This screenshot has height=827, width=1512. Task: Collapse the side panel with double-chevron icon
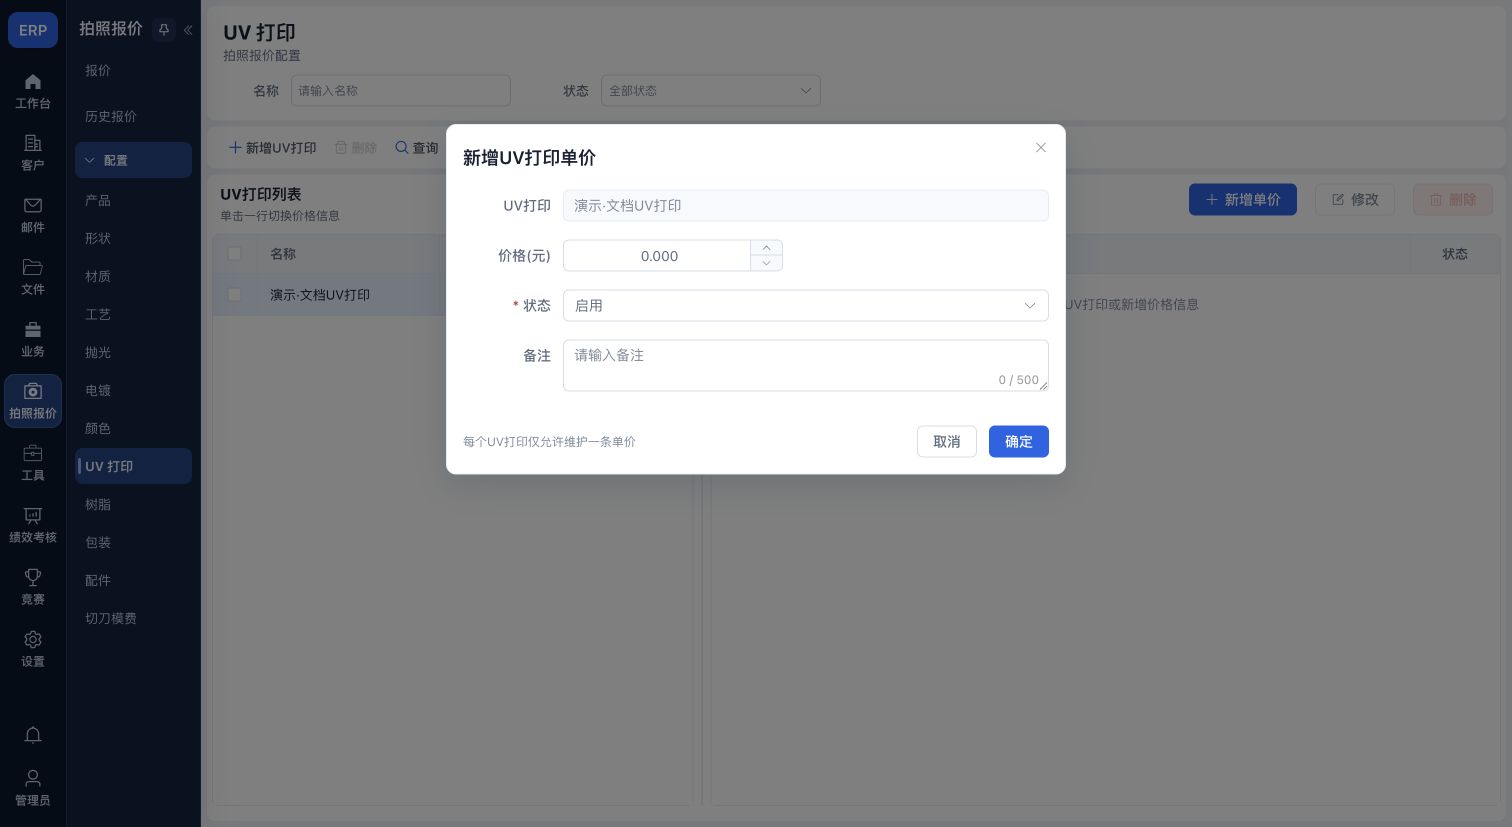188,30
